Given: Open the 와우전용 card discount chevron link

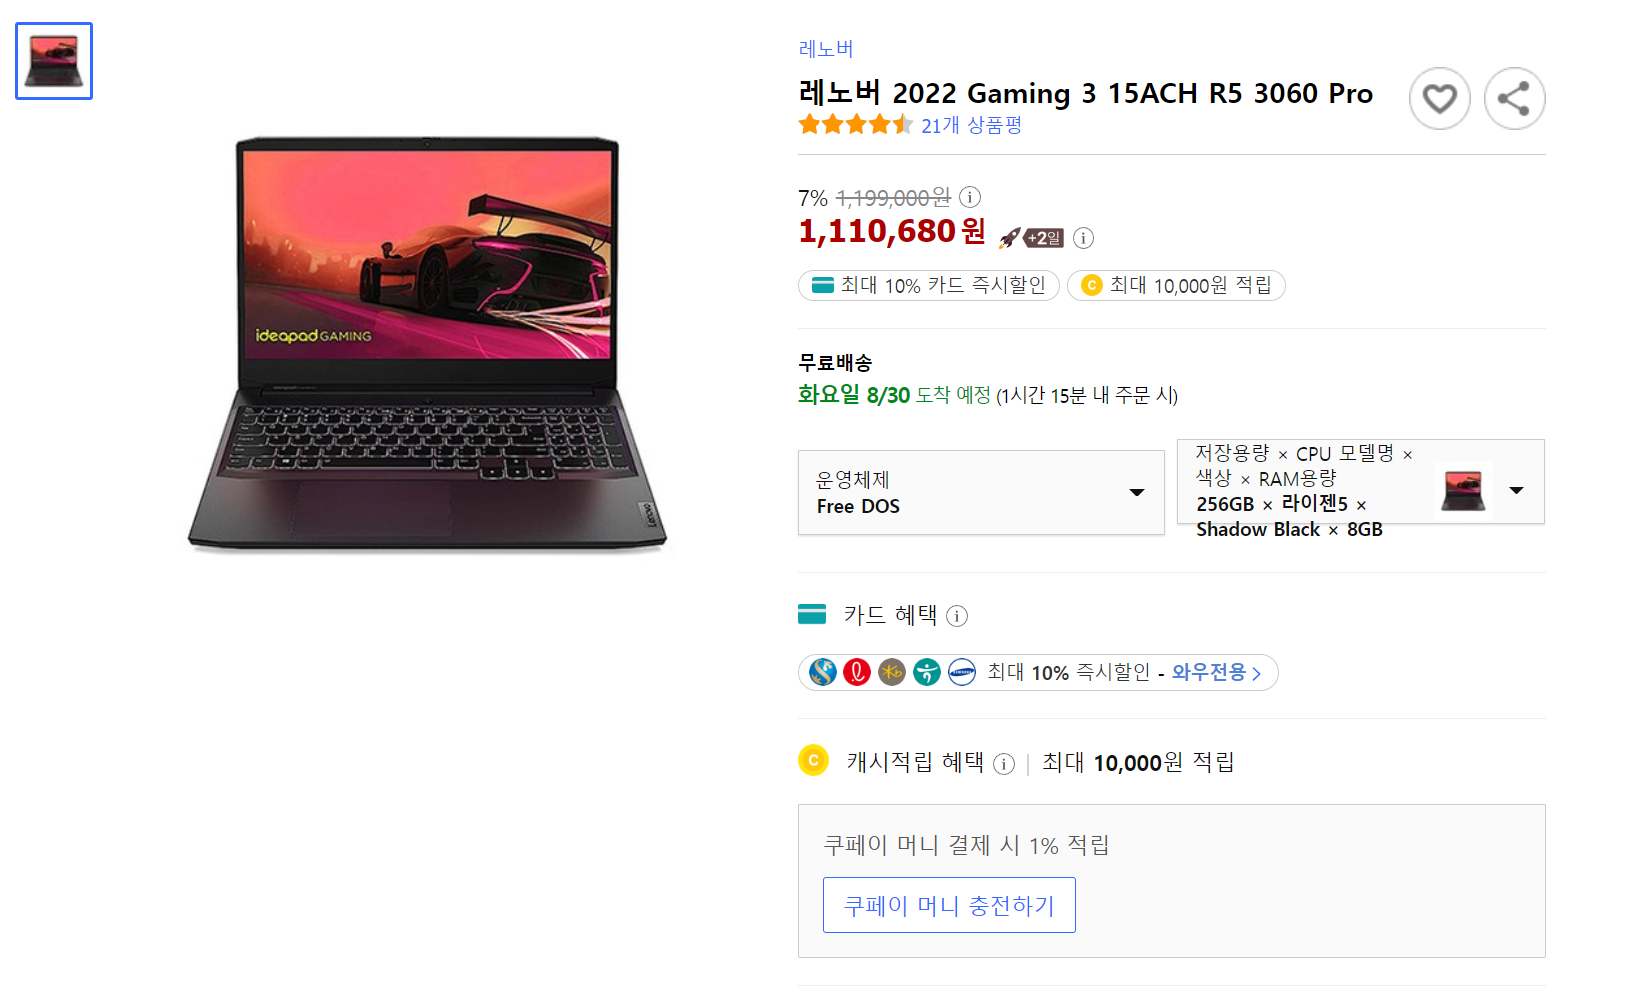Looking at the screenshot, I should (1216, 672).
